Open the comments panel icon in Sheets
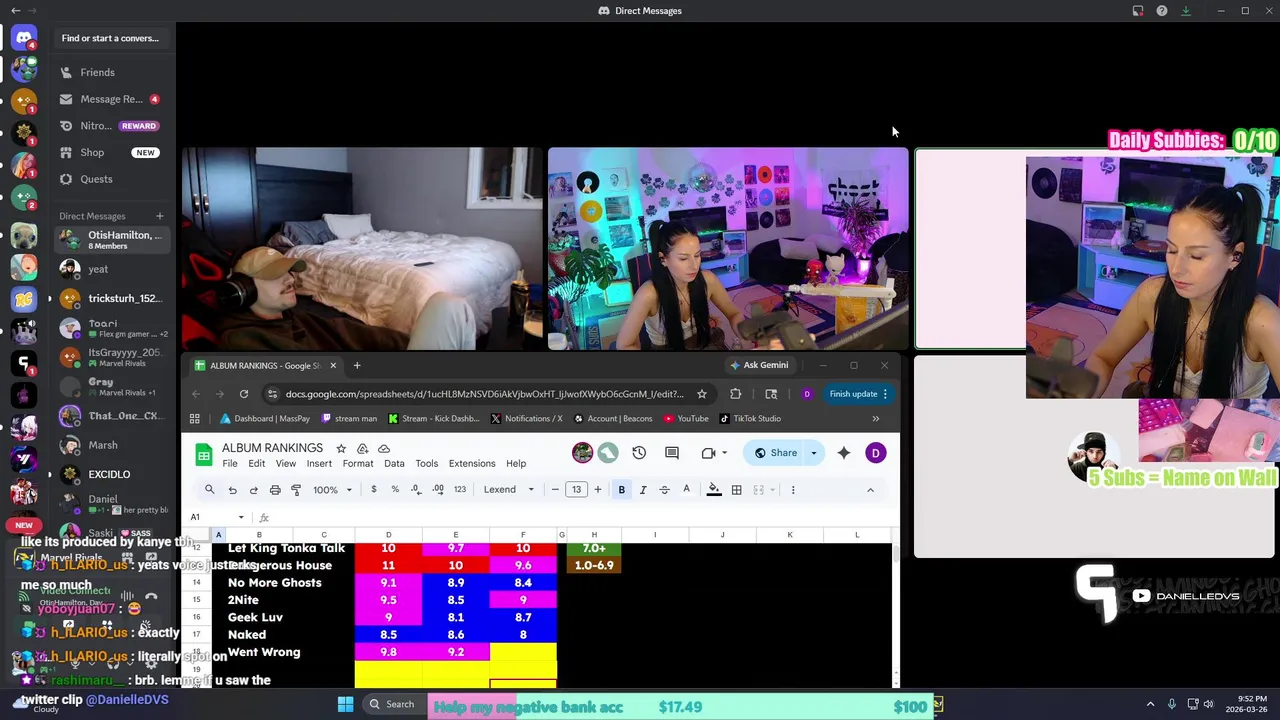The height and width of the screenshot is (720, 1280). (672, 453)
